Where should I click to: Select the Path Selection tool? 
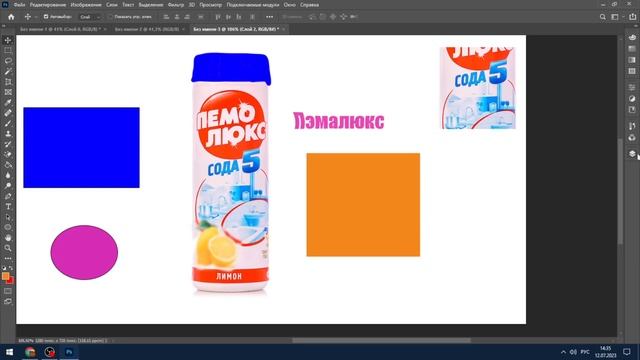[x=8, y=217]
